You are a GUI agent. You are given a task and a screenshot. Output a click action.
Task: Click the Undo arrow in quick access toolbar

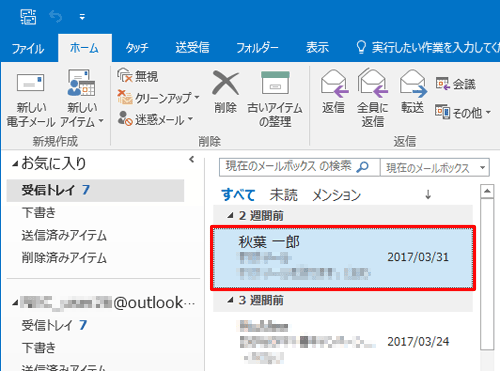pos(56,16)
